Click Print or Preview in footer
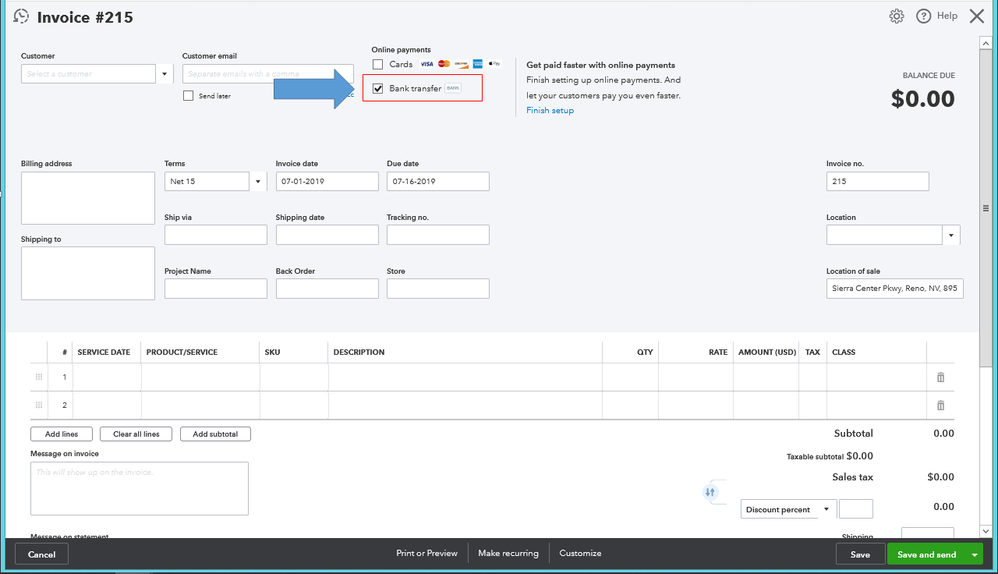 (427, 553)
